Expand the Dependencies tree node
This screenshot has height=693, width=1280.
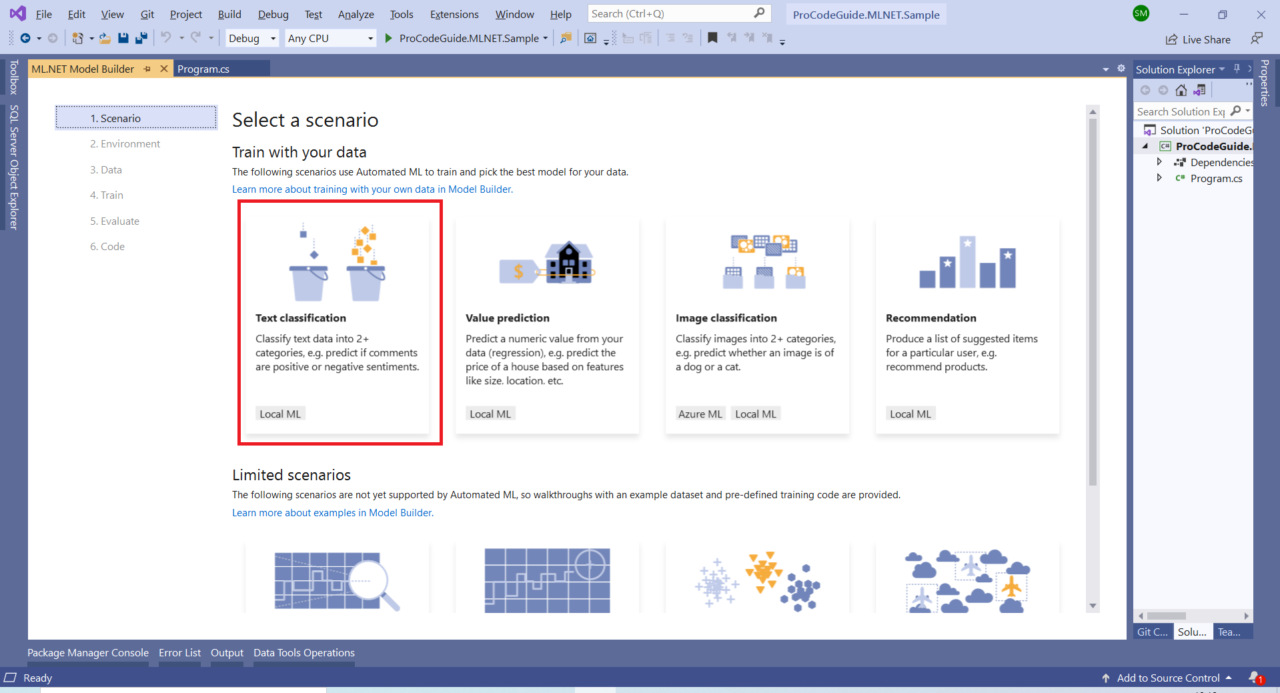coord(1160,162)
